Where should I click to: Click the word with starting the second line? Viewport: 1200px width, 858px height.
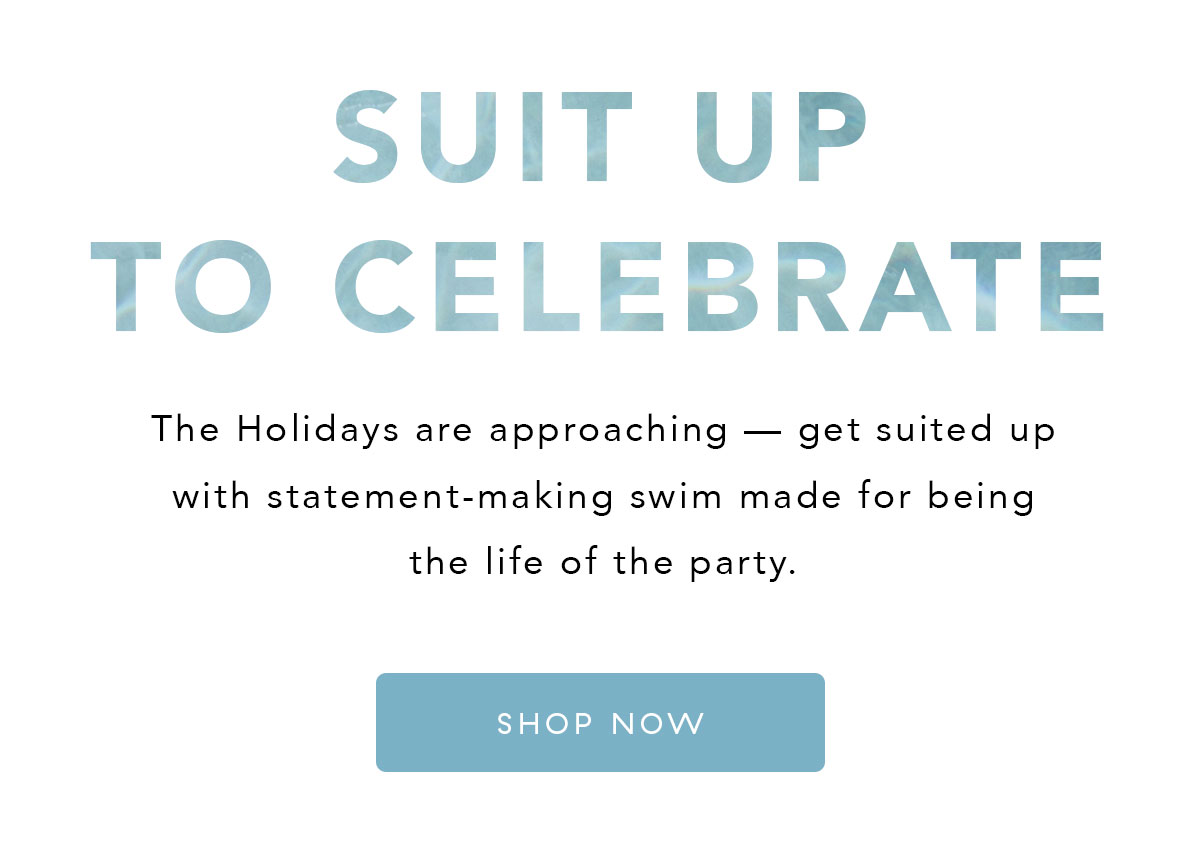point(211,497)
